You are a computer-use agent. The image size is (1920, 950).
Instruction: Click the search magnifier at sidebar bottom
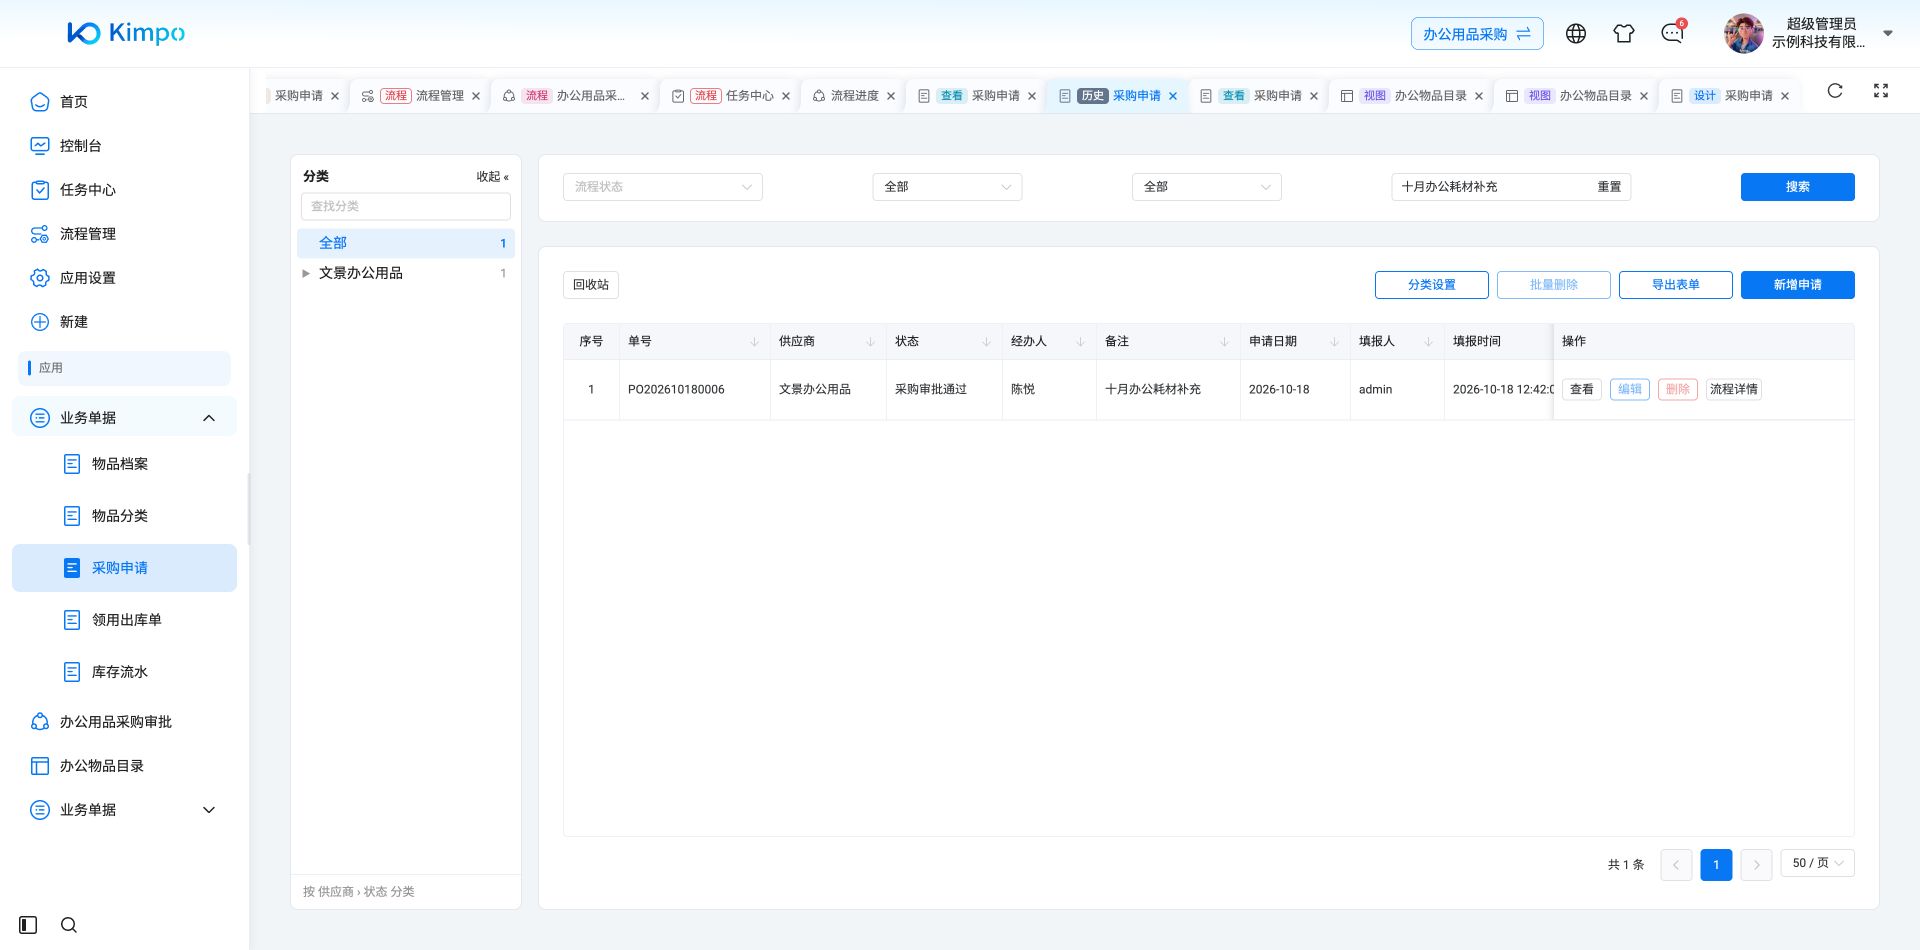[x=69, y=925]
